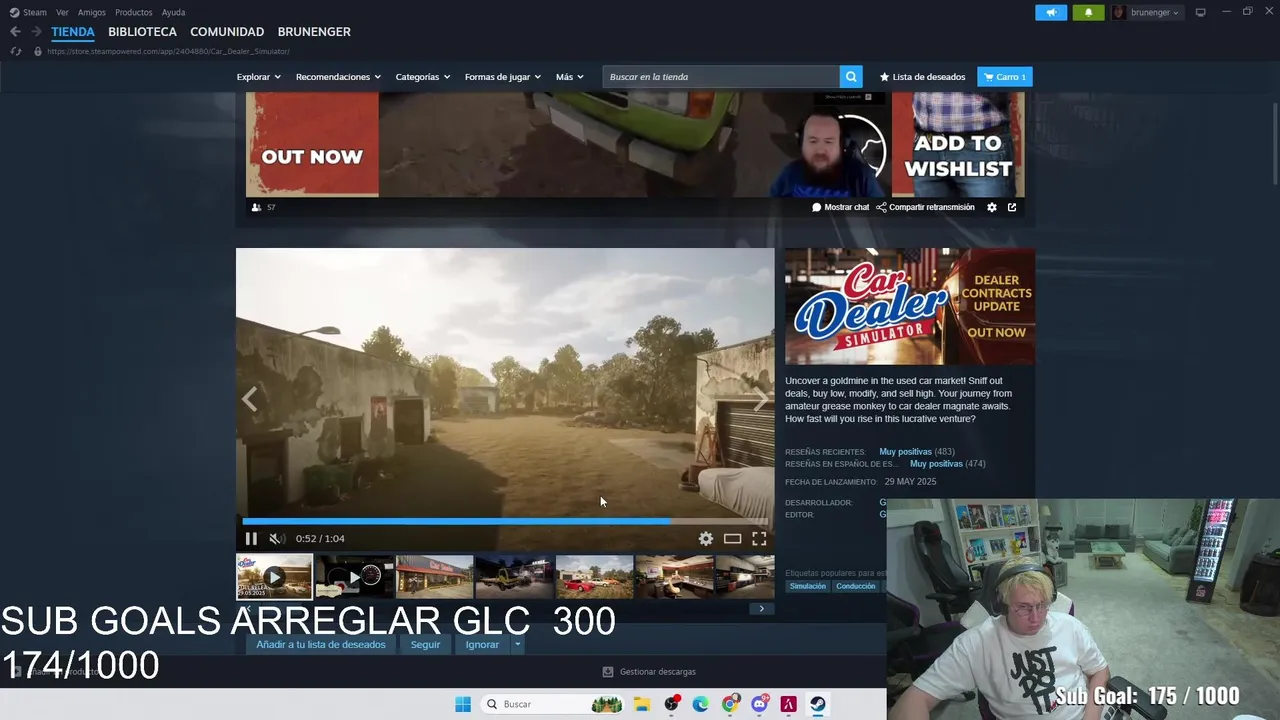1280x720 pixels.
Task: Expand the wishlist options arrow next to Ignorar
Action: 517,645
